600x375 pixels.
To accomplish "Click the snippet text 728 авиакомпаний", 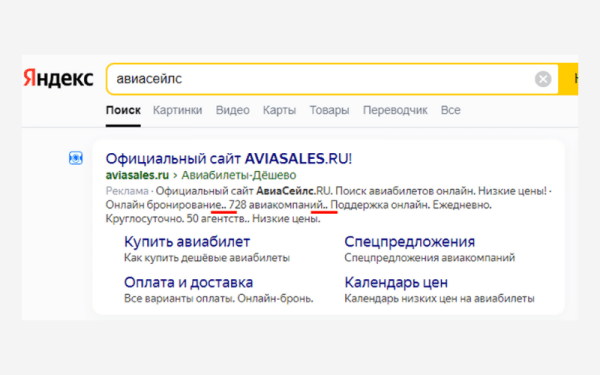I will pos(276,205).
